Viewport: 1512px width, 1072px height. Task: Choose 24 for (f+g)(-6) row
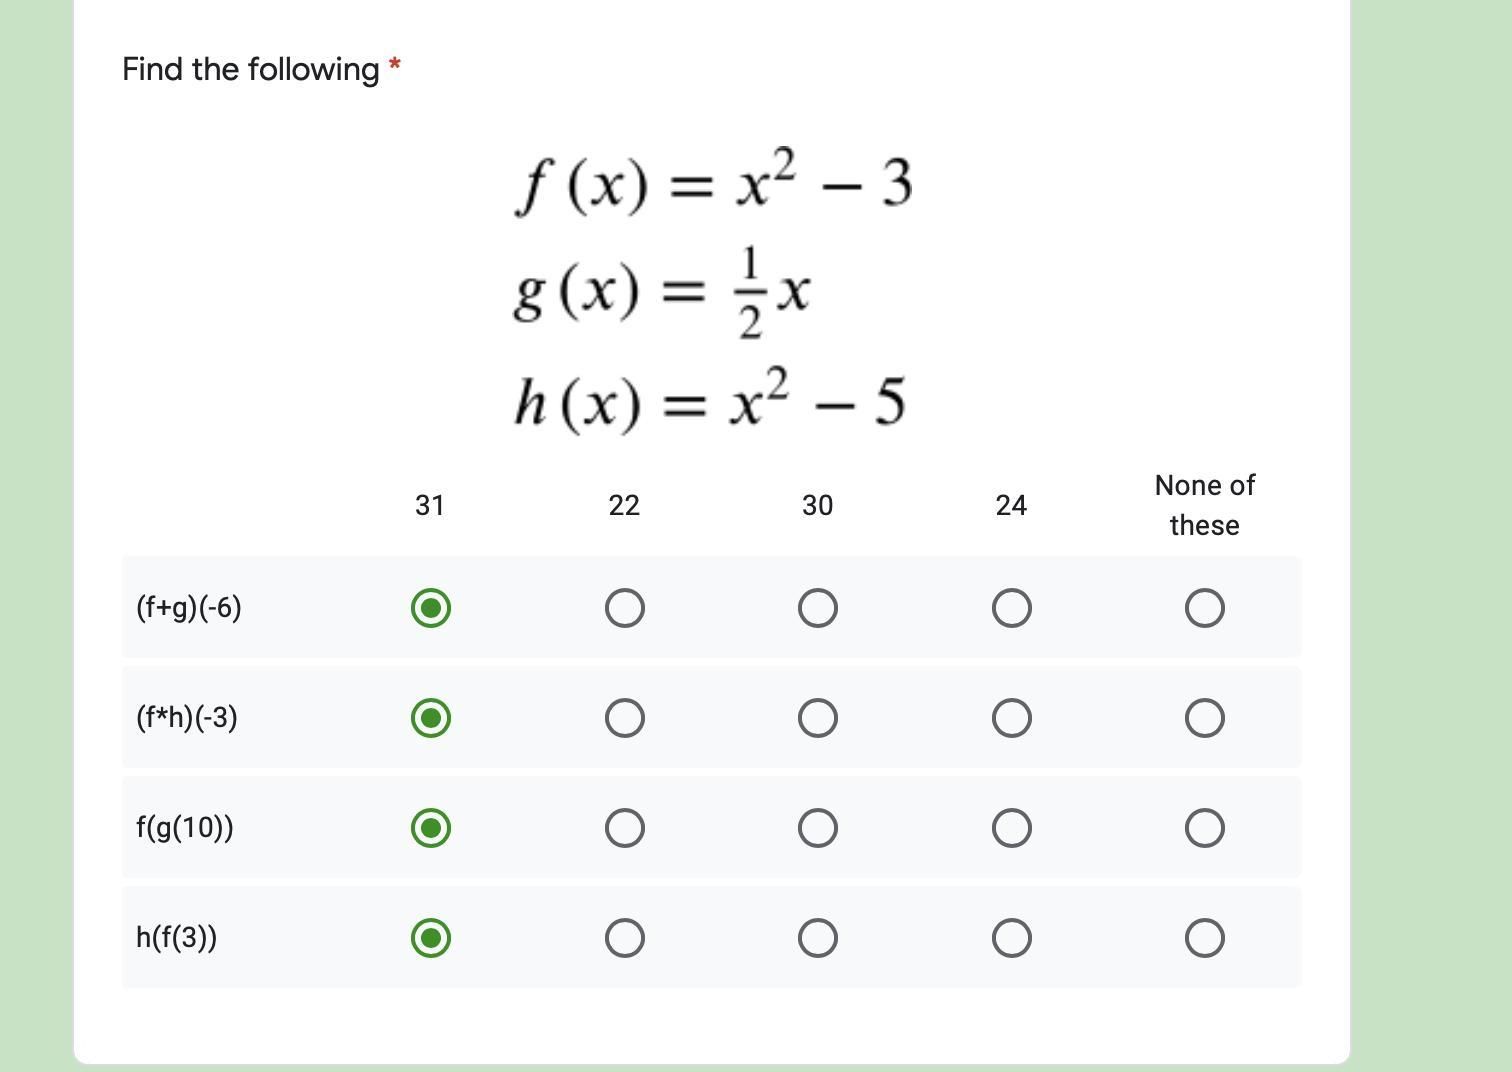[x=1011, y=608]
